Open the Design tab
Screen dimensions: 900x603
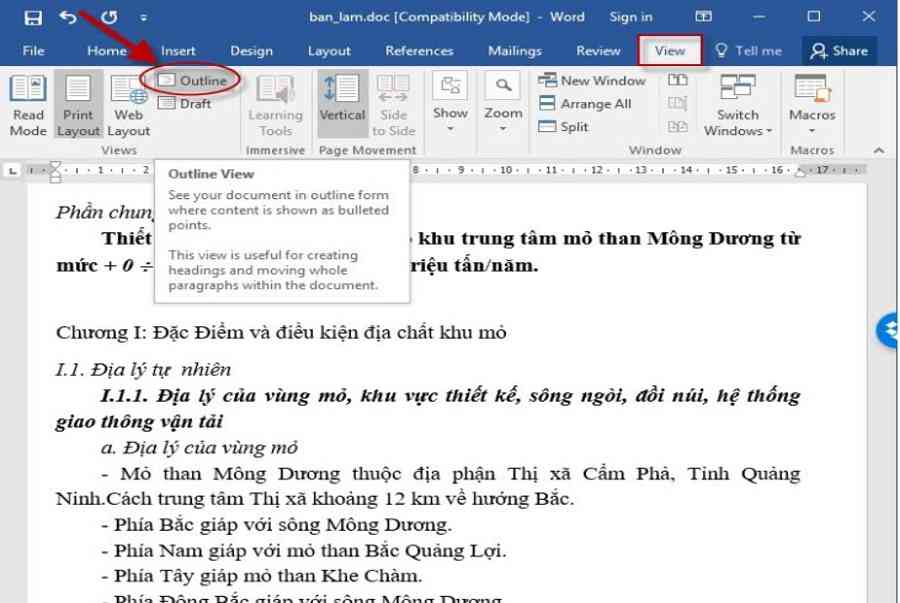(x=251, y=50)
